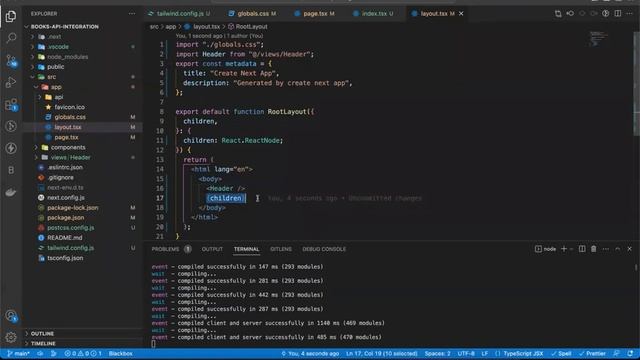Open tsconfig.json file
Screen dimensions: 640x360
tap(65, 258)
